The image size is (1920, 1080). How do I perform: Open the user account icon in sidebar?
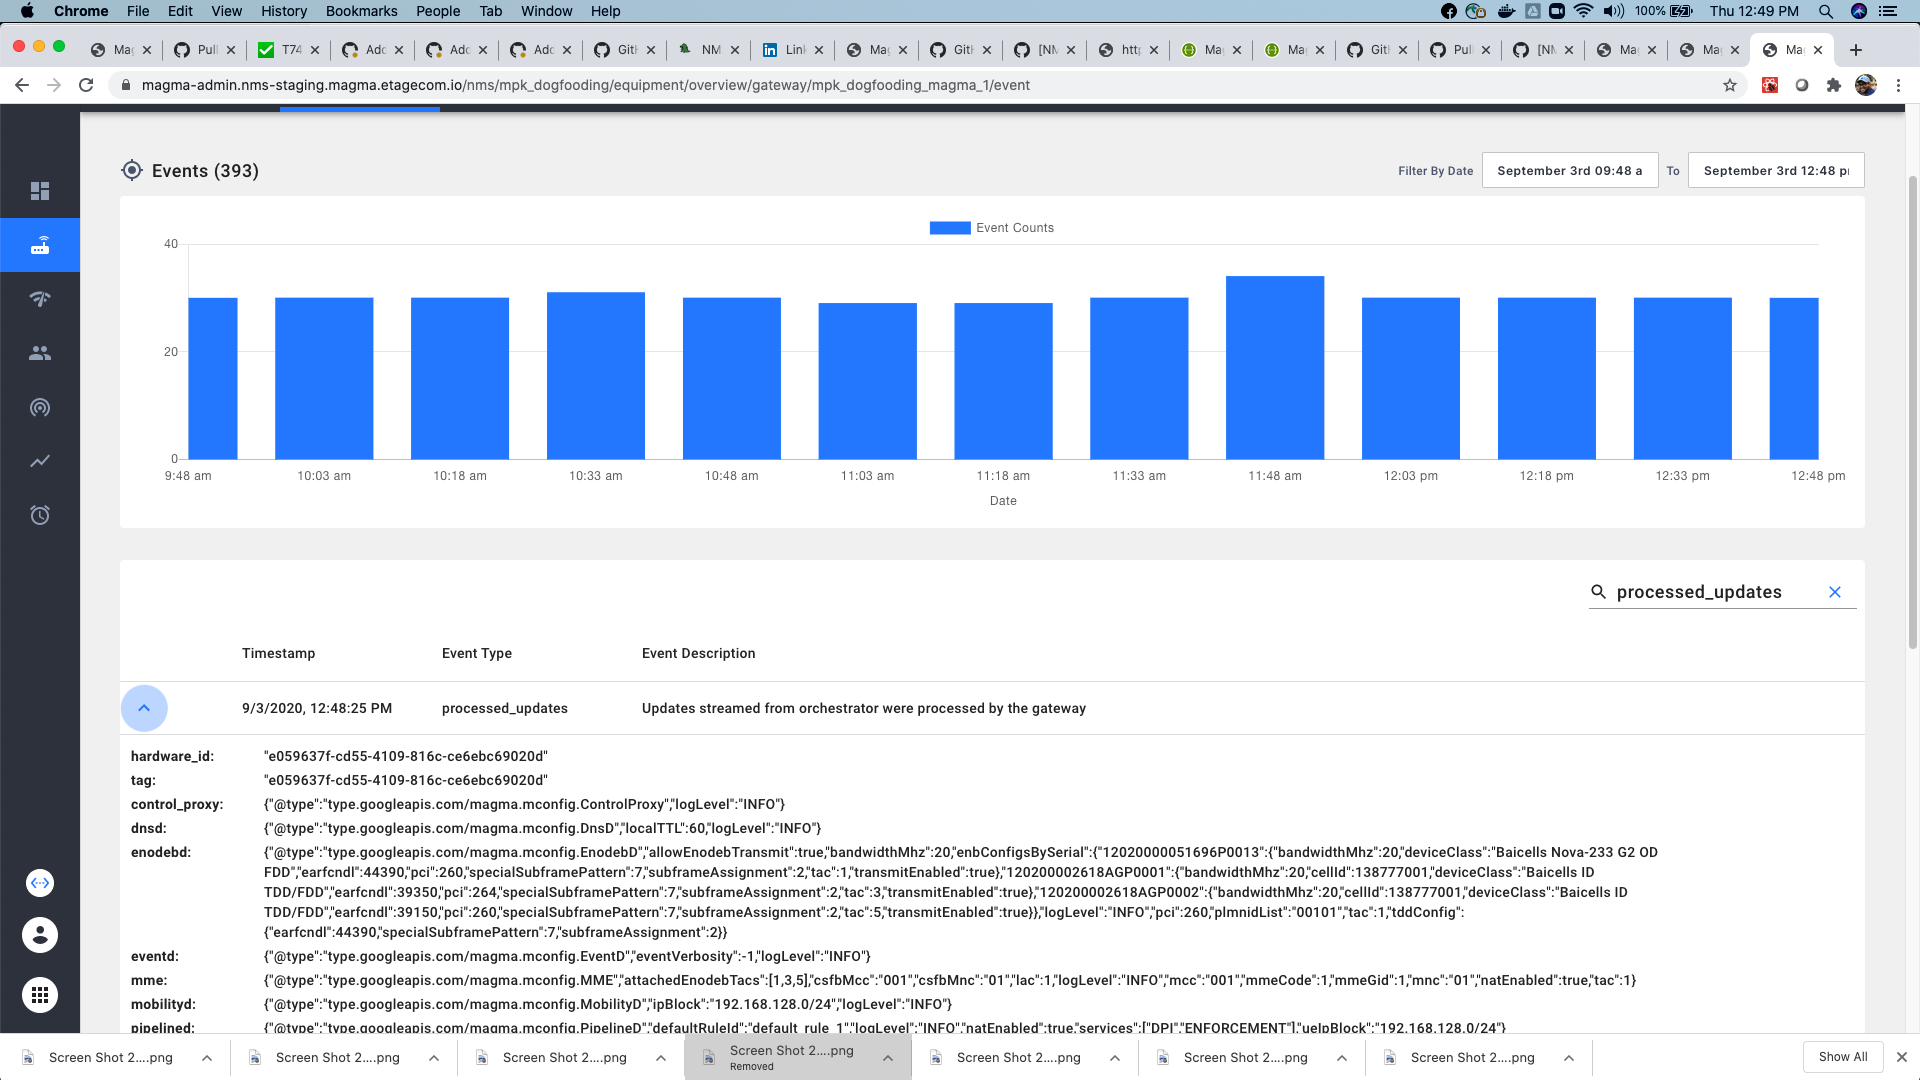pyautogui.click(x=40, y=935)
